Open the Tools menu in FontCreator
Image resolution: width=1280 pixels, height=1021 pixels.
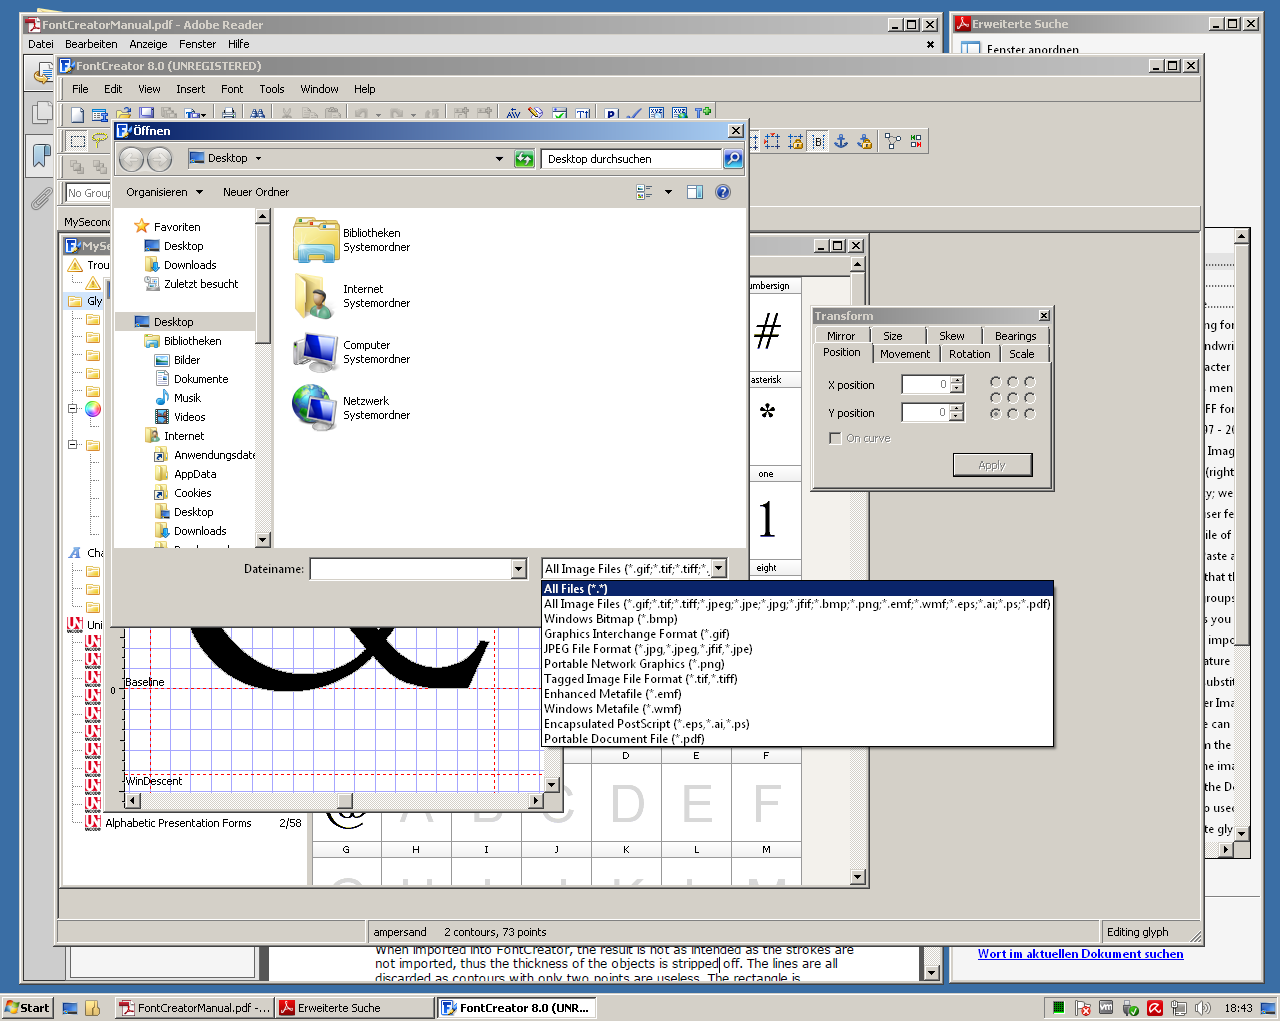coord(272,89)
